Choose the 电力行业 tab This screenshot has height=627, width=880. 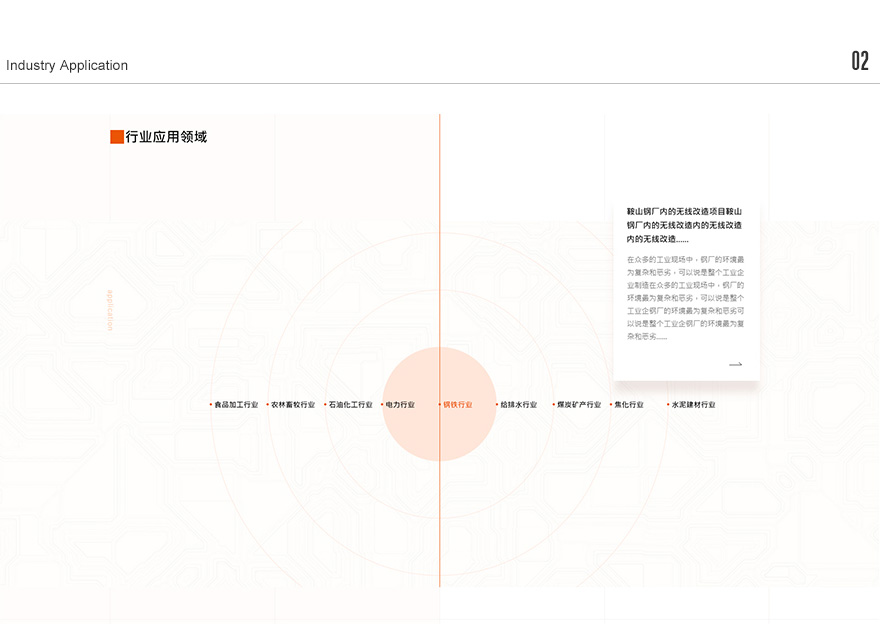pos(400,405)
